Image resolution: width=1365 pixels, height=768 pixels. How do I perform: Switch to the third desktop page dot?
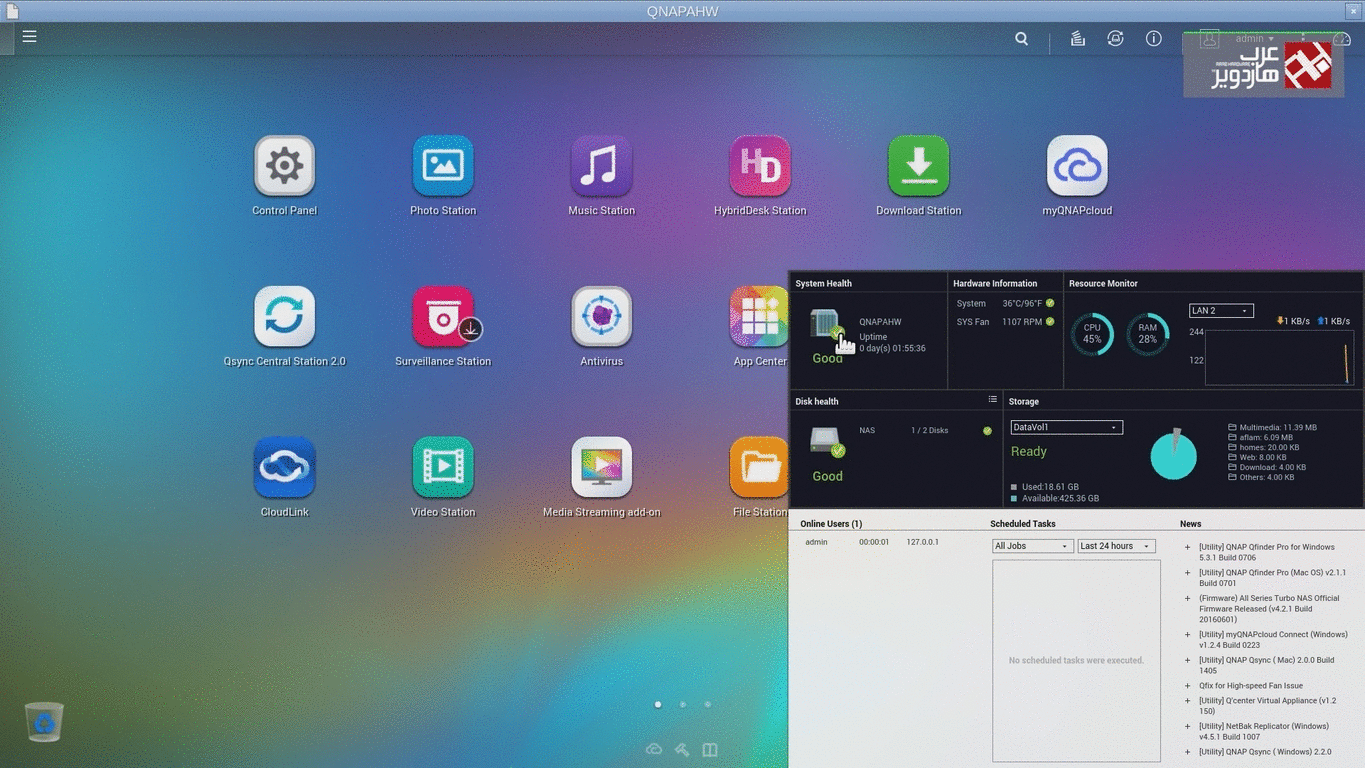pos(708,704)
